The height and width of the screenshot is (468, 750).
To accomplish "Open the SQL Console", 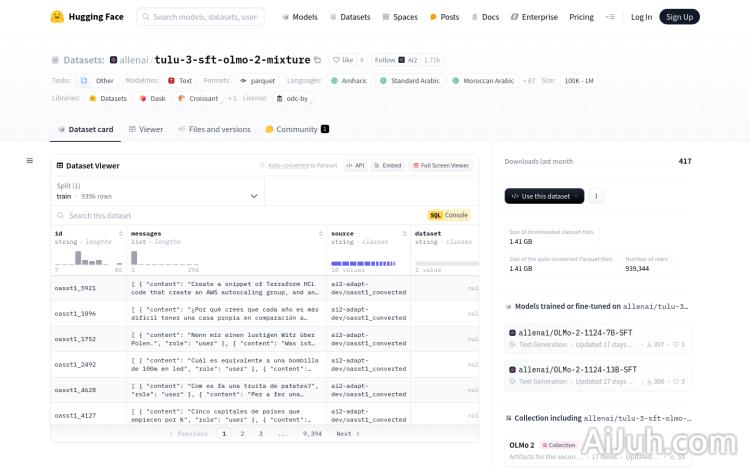I will 449,215.
